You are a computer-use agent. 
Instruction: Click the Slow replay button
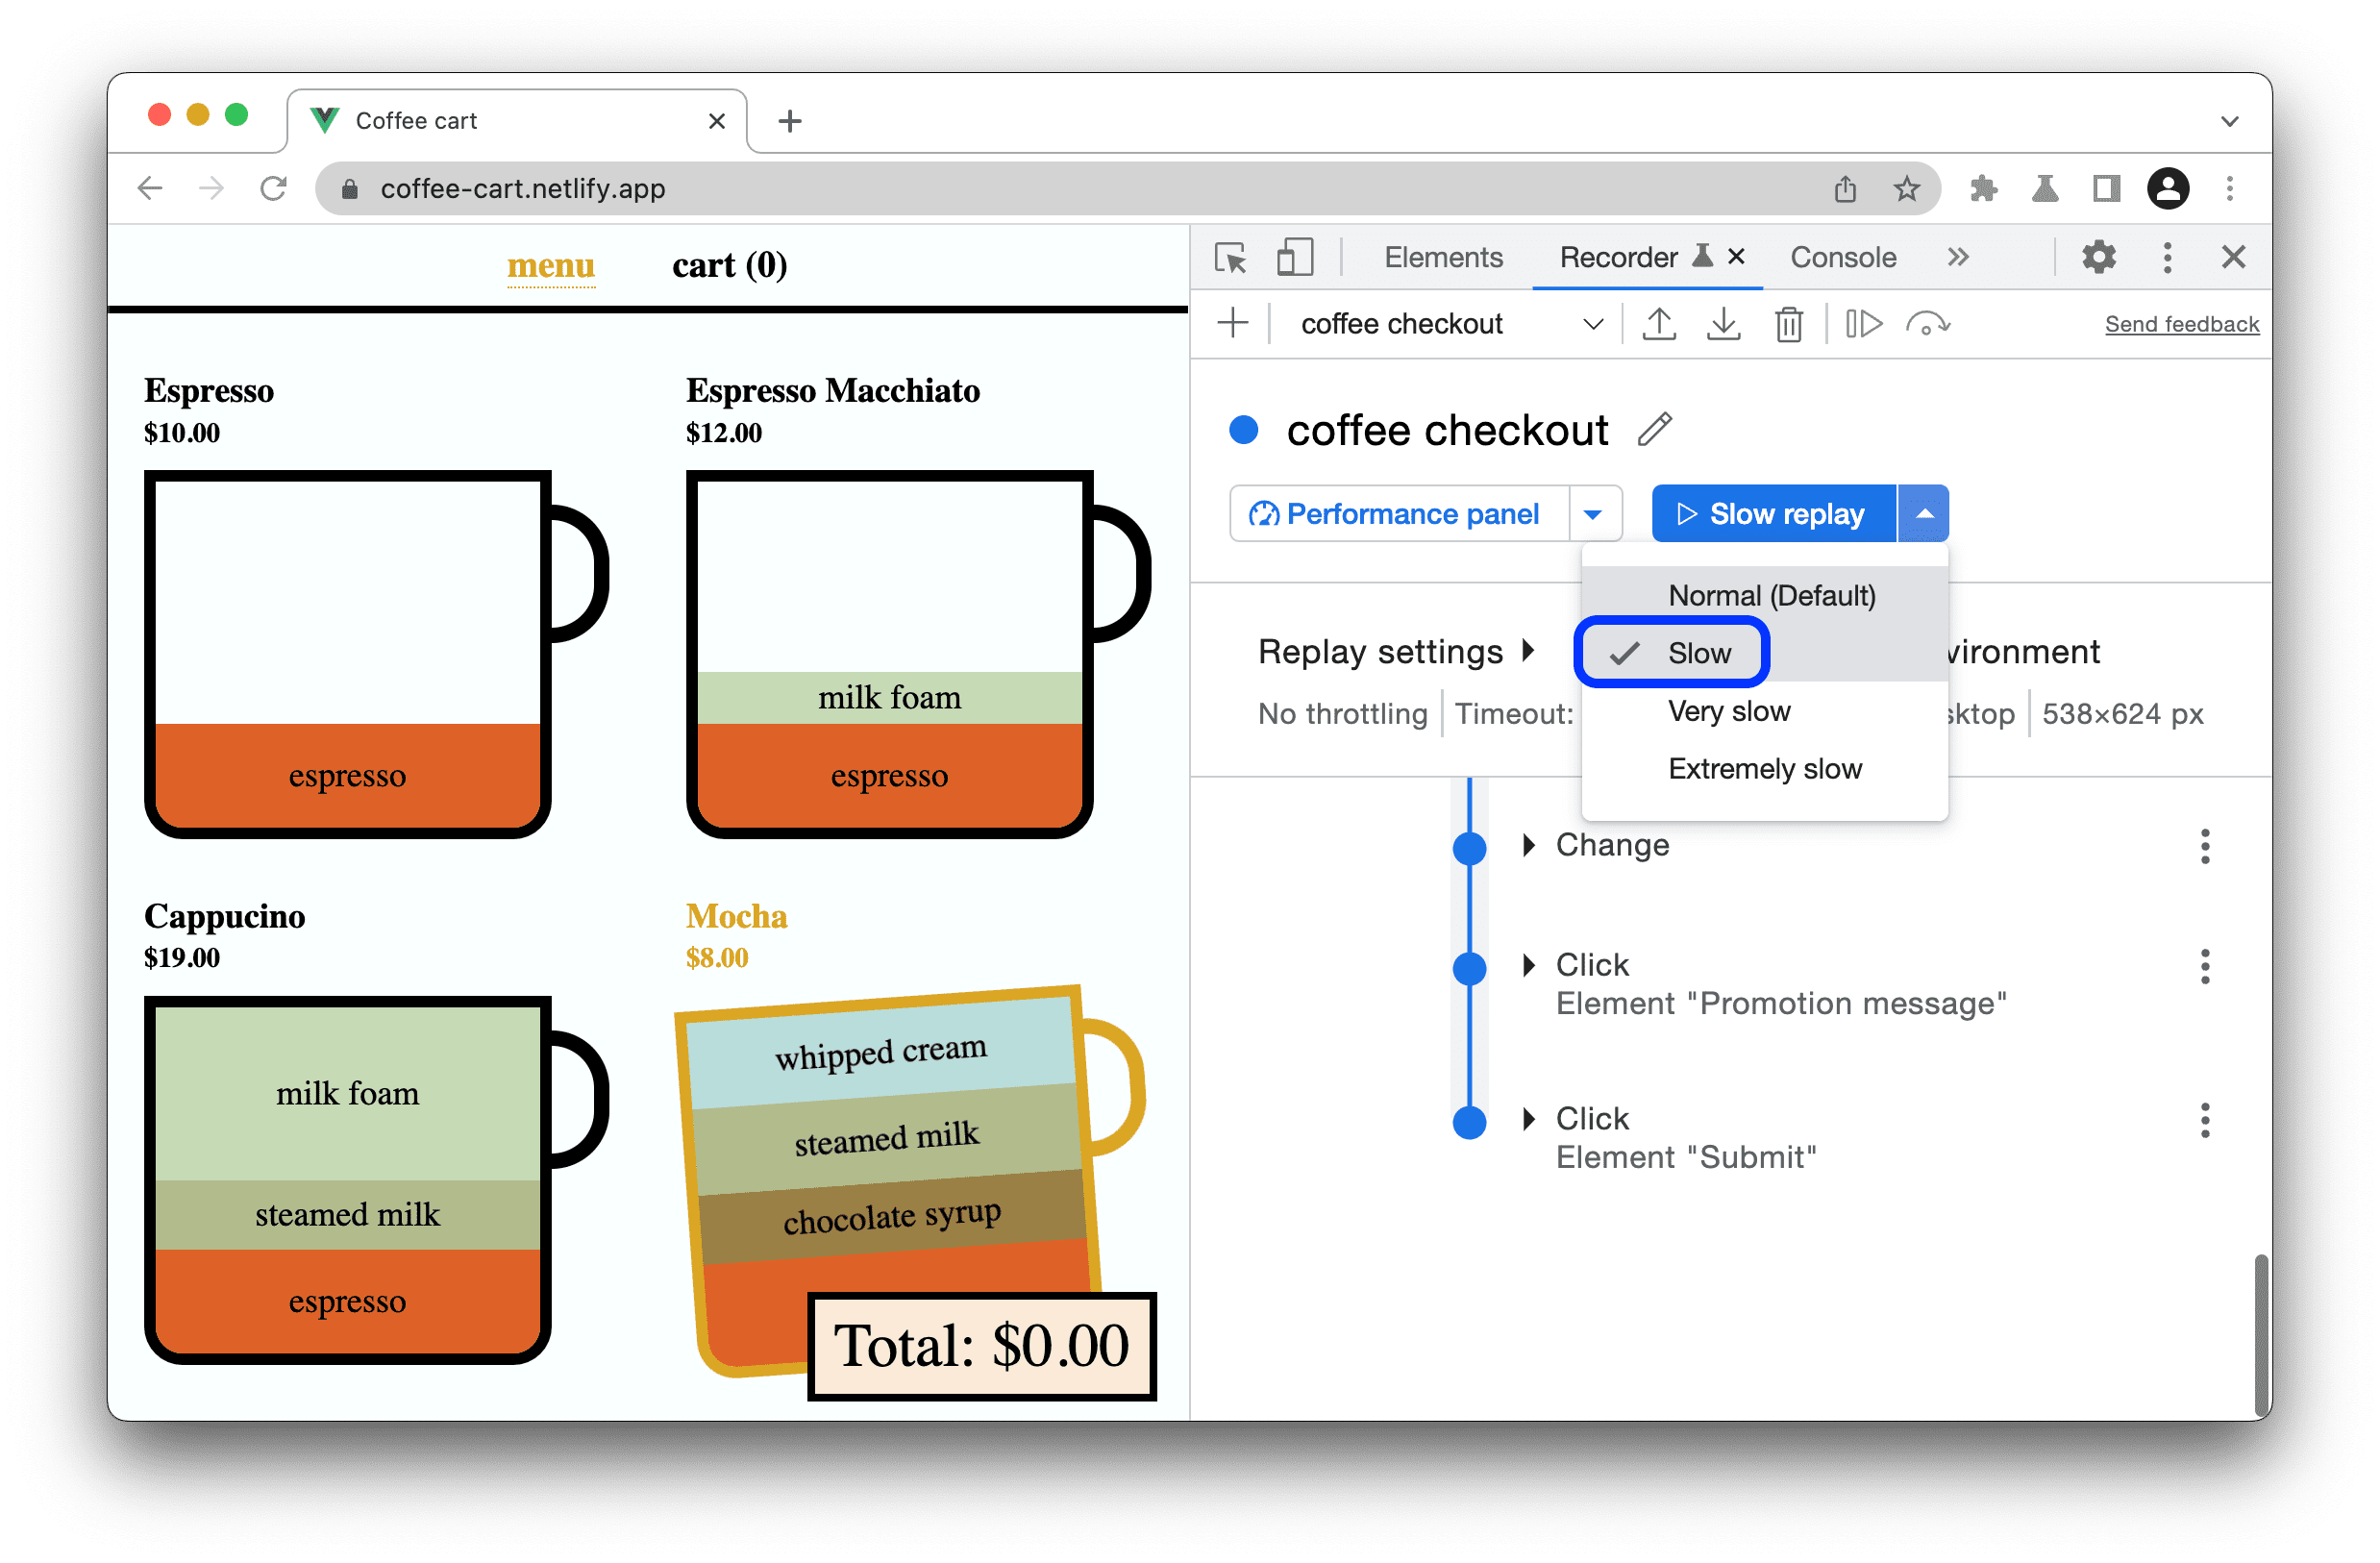1768,513
